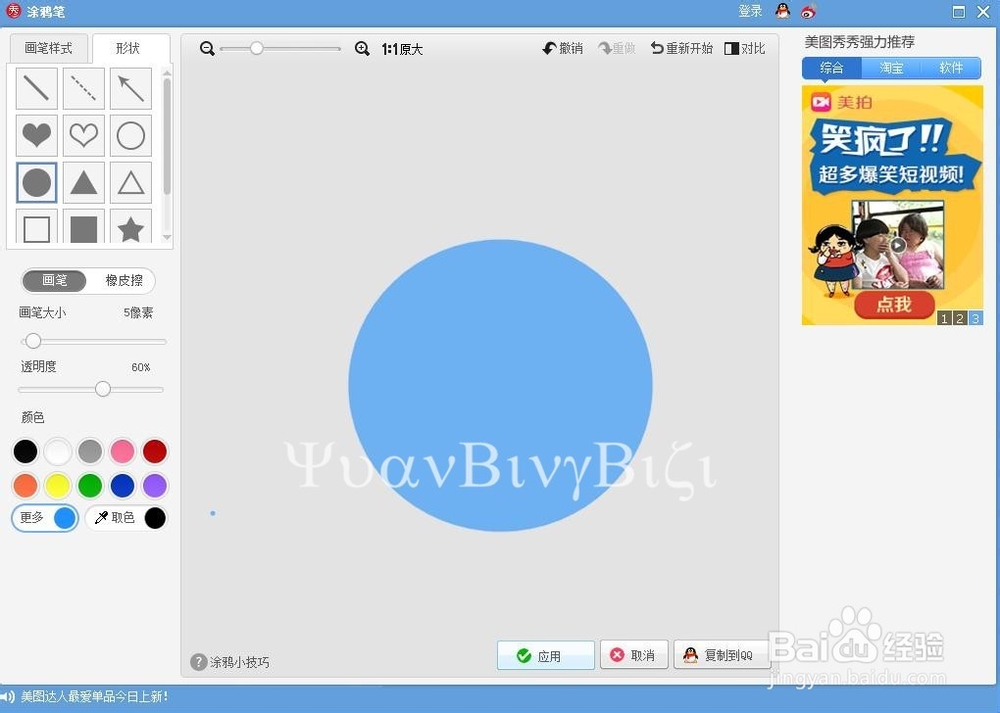Click 应用 to apply changes
The width and height of the screenshot is (1000, 713).
click(546, 656)
